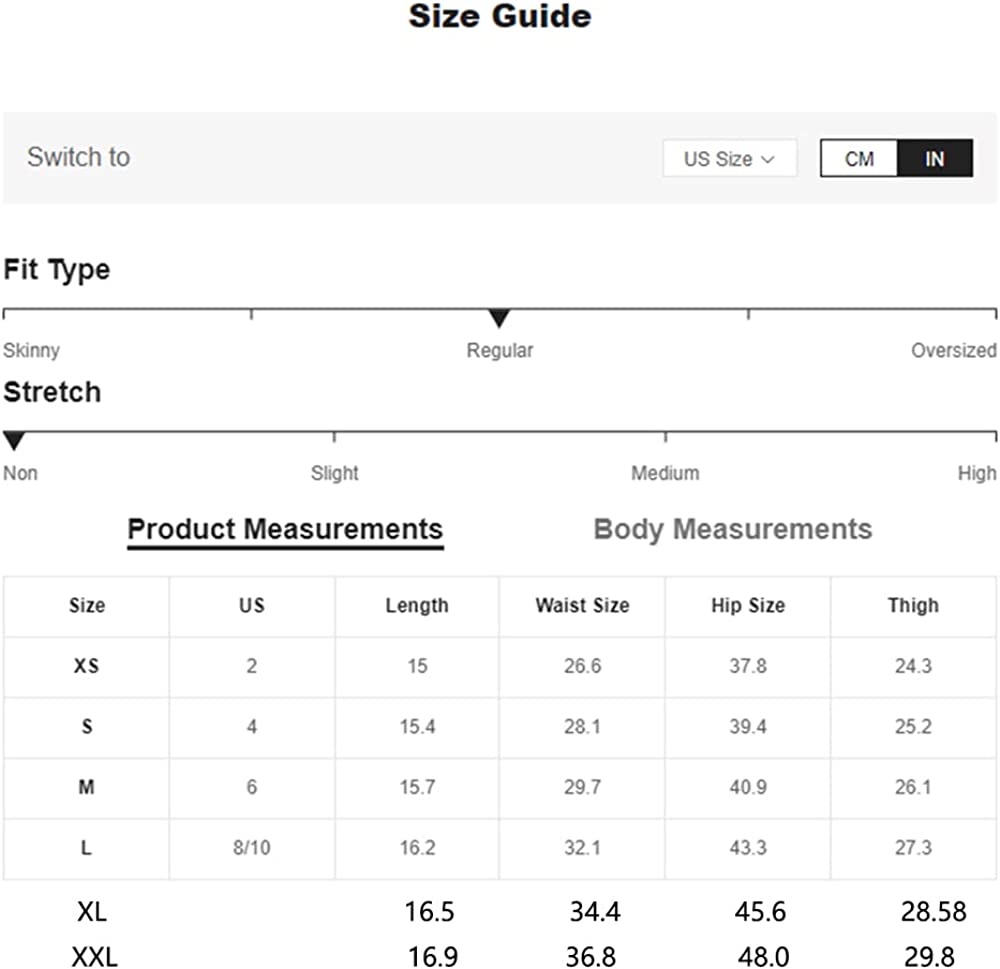Click the Regular fit label
This screenshot has width=1000, height=969.
(x=499, y=351)
